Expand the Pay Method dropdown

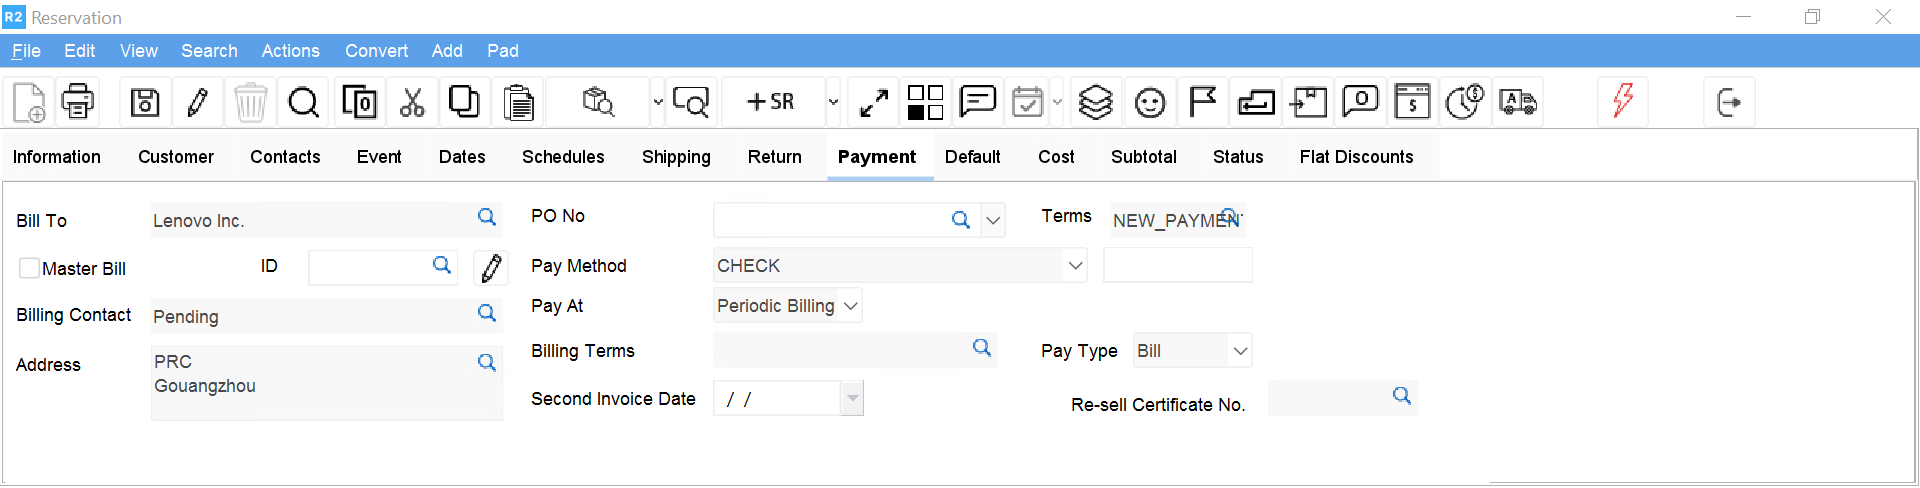pyautogui.click(x=1075, y=266)
